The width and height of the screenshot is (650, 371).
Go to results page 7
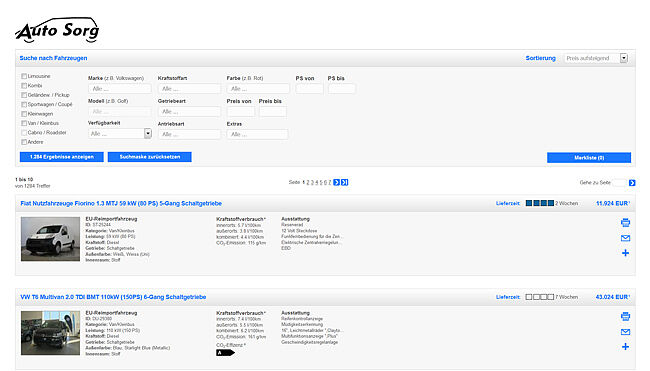click(330, 182)
